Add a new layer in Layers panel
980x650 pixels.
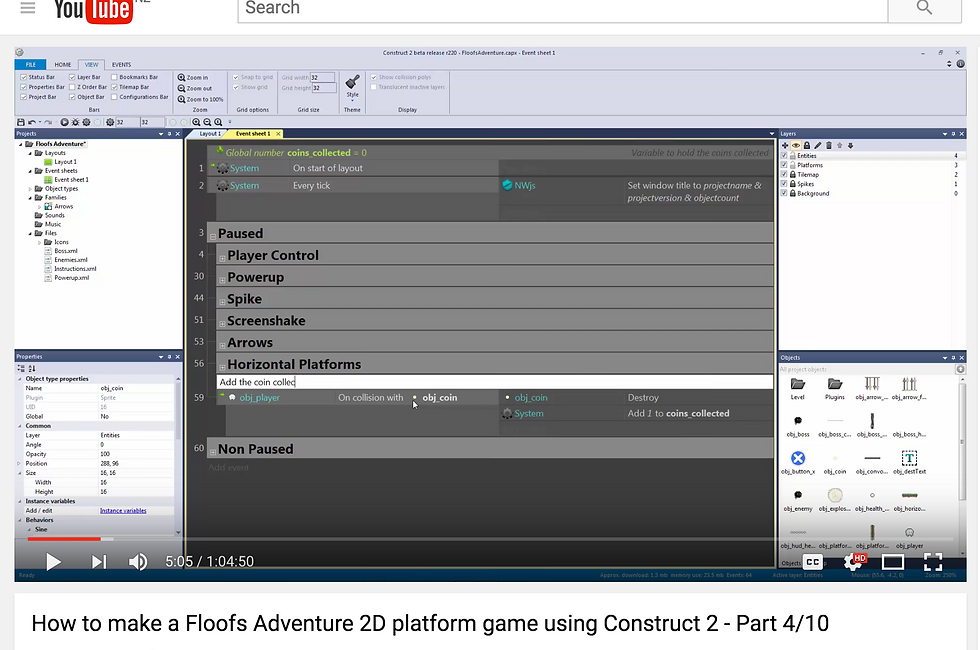(x=785, y=146)
